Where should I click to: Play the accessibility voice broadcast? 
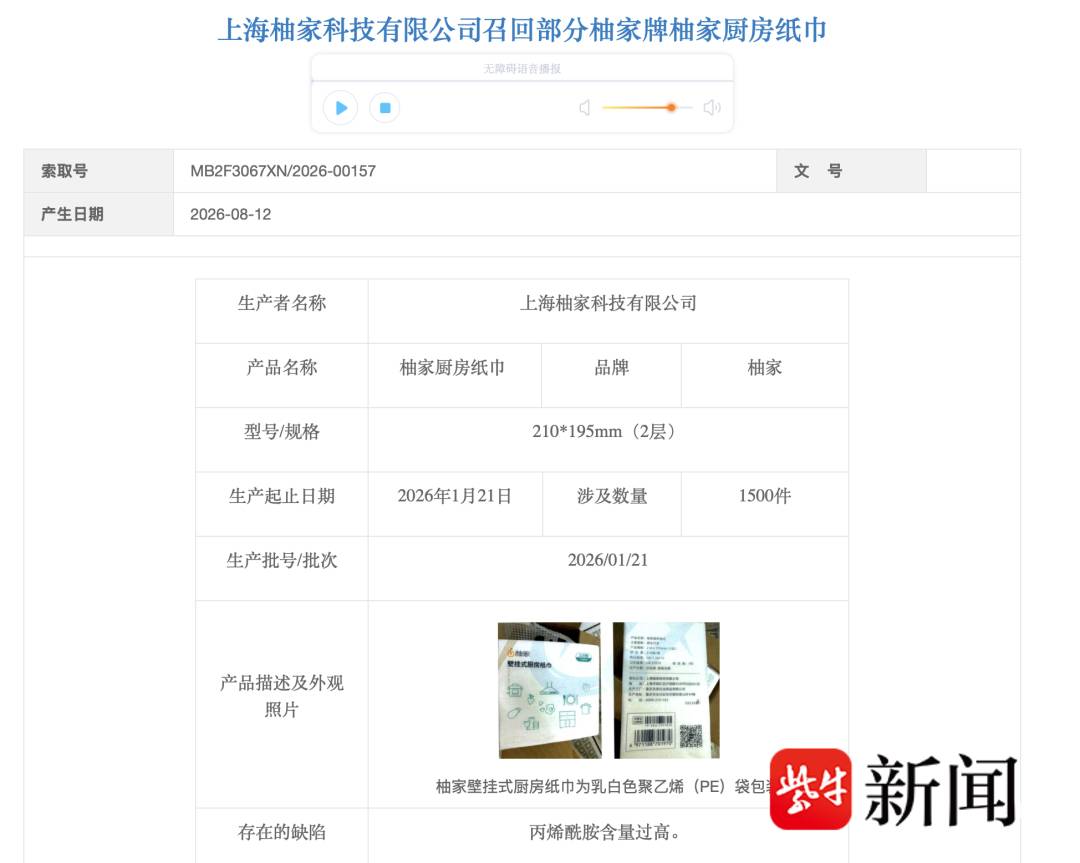(x=340, y=108)
